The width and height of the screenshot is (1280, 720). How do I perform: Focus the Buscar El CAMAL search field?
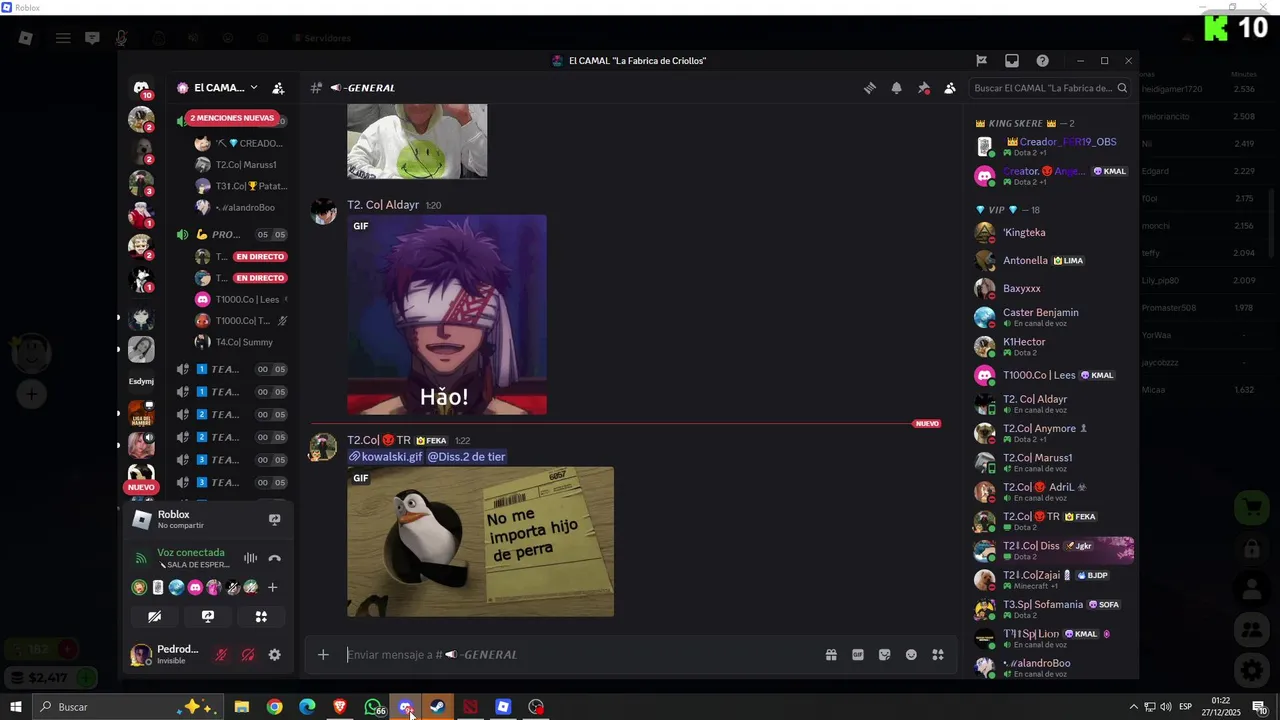(1050, 88)
